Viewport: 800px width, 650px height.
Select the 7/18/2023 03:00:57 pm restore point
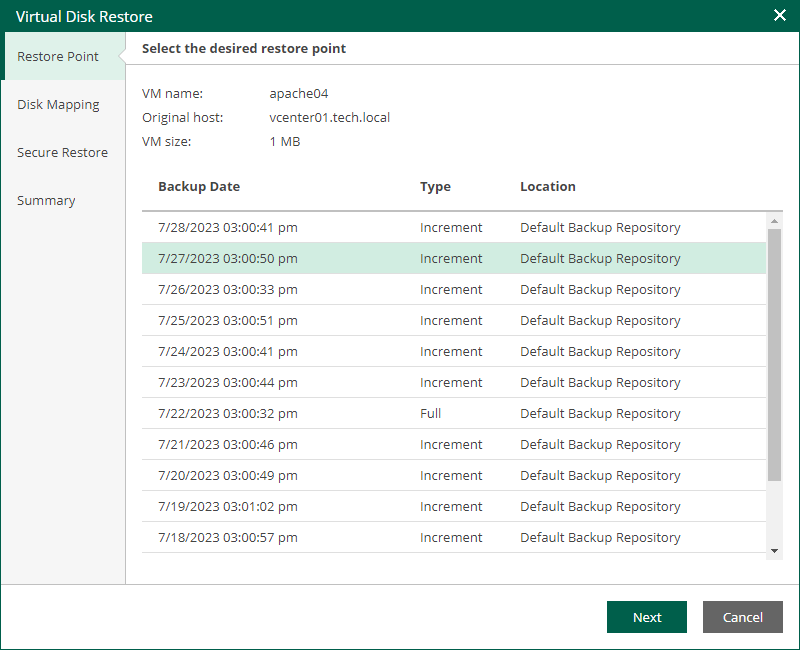[x=228, y=538]
